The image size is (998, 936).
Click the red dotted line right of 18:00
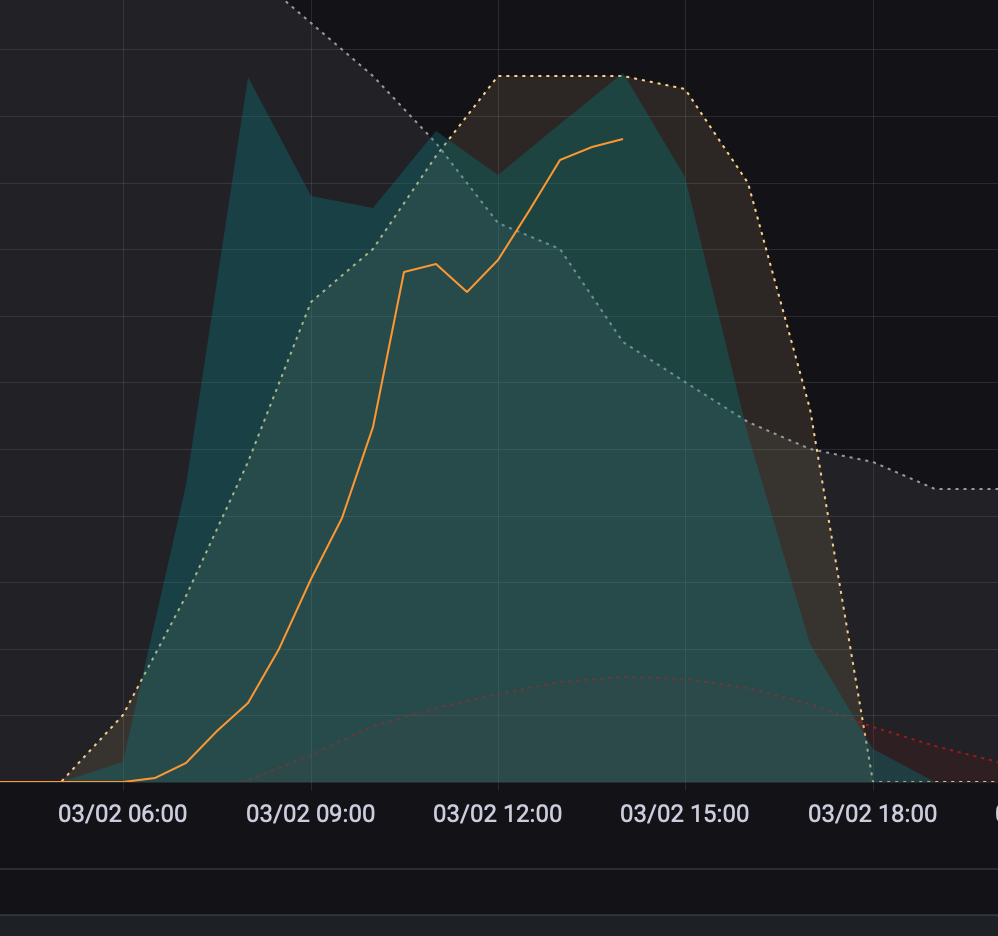coord(930,743)
